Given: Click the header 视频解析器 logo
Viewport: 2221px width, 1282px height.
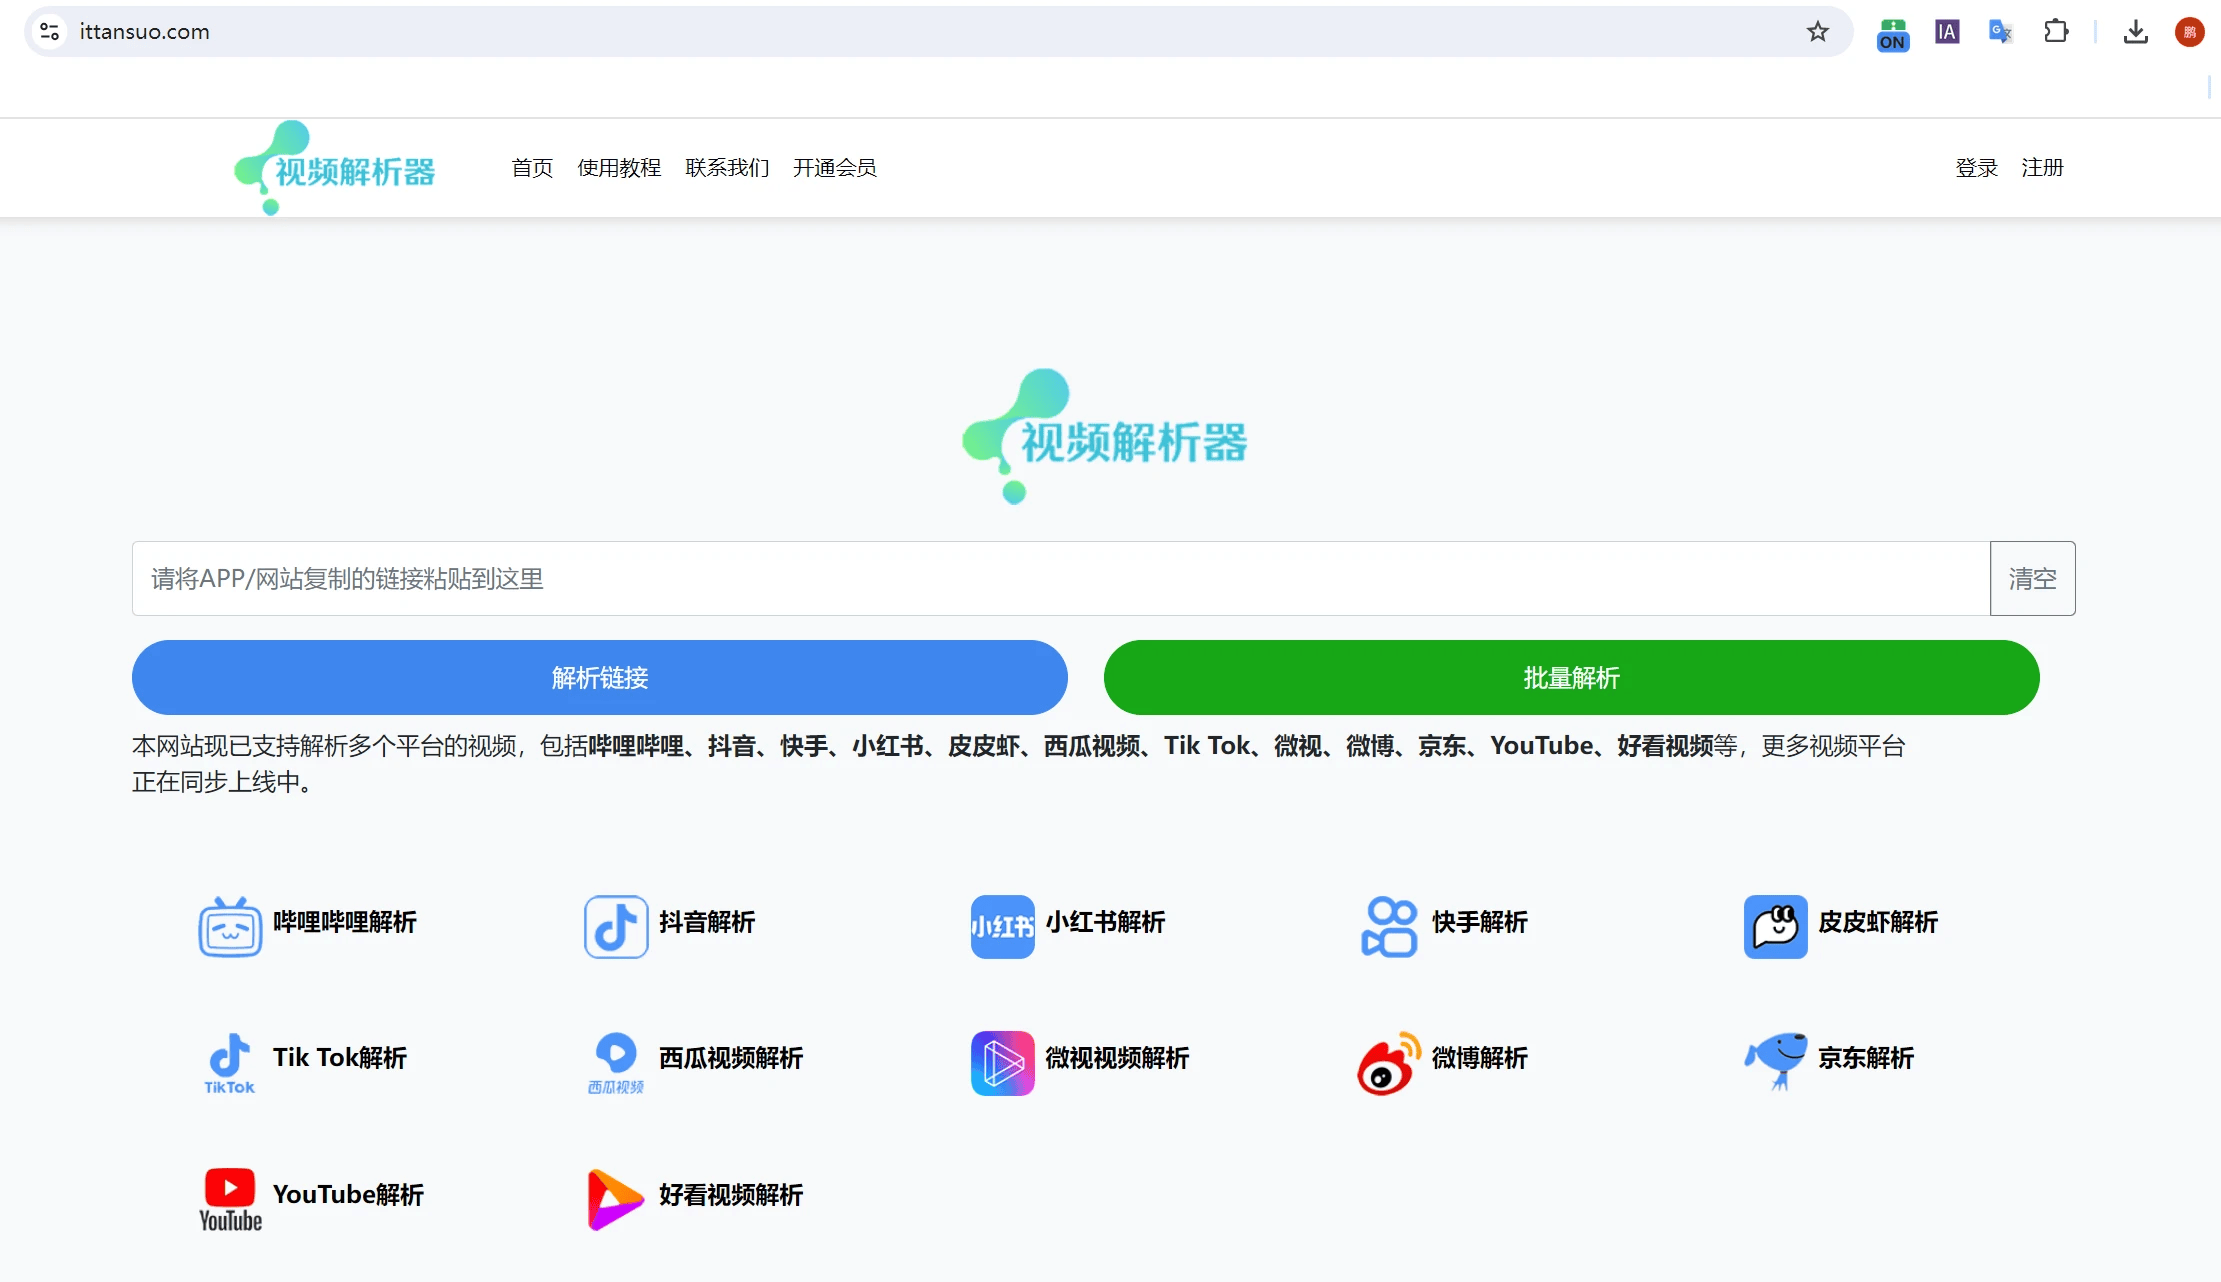Looking at the screenshot, I should (x=334, y=168).
